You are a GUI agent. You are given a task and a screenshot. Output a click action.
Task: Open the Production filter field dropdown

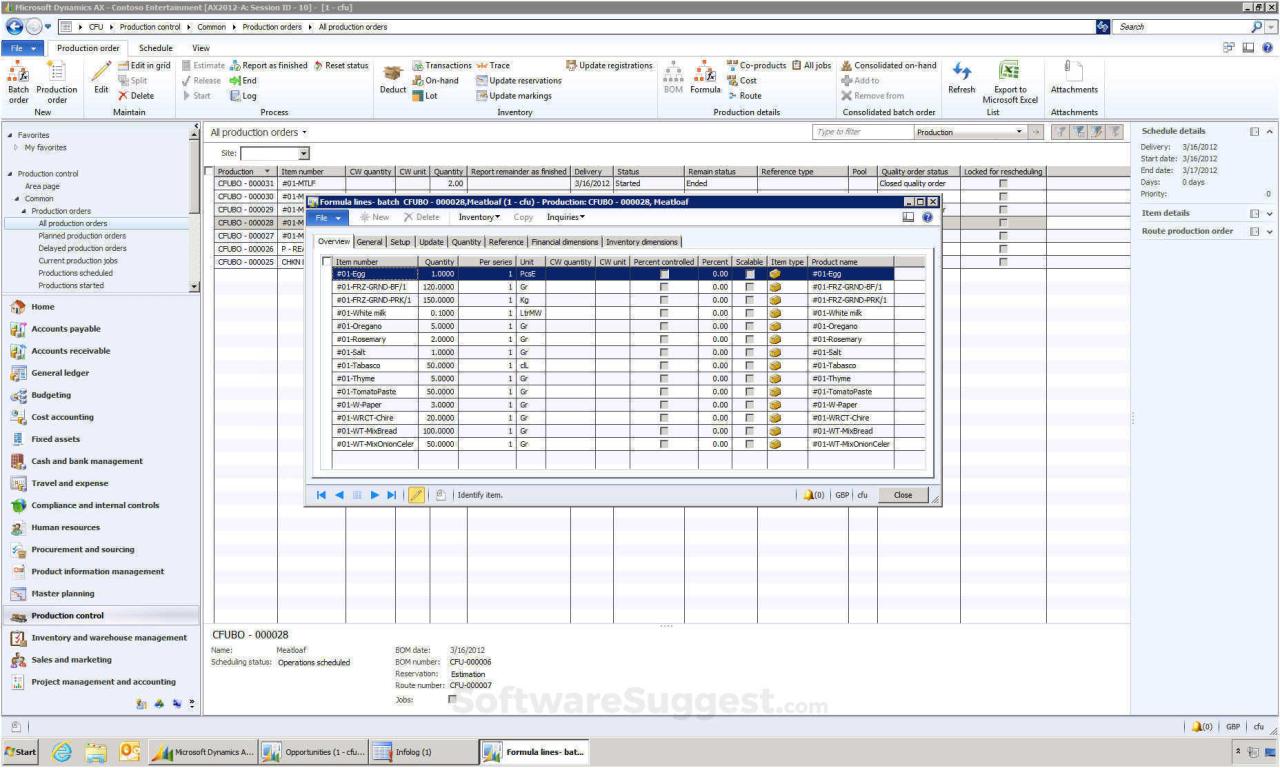[1019, 132]
